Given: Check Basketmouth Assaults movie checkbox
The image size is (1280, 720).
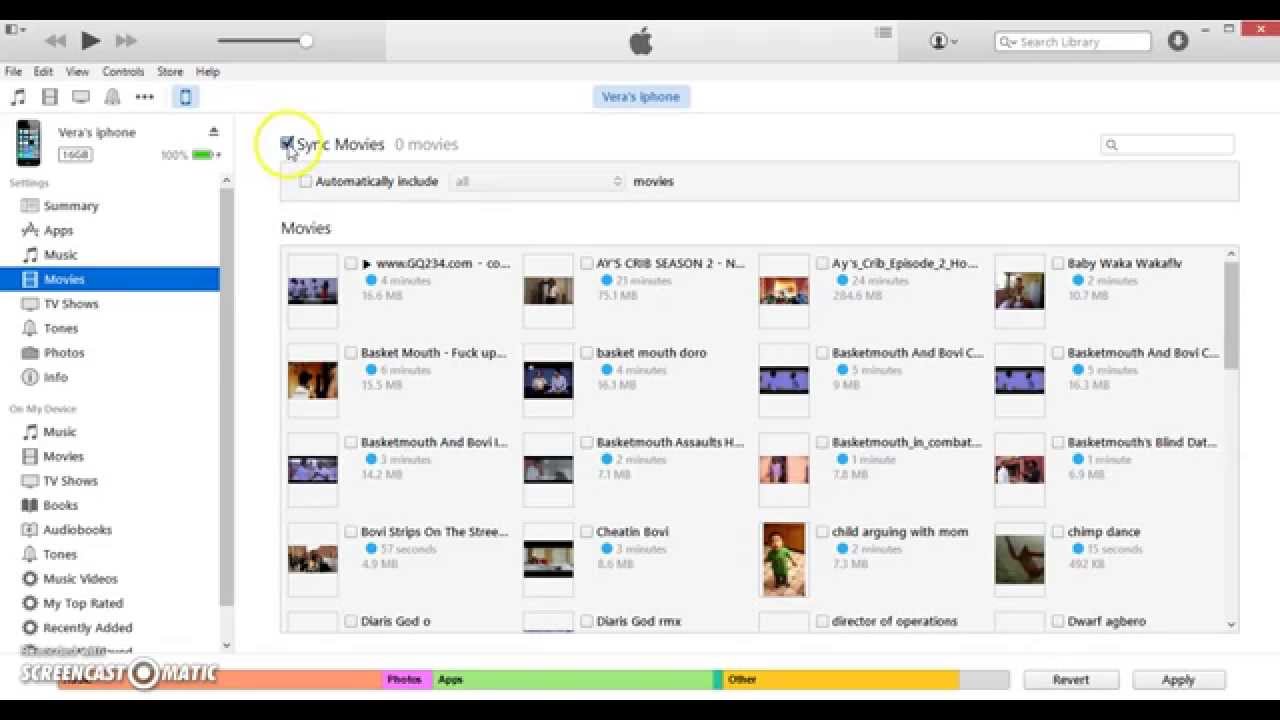Looking at the screenshot, I should pyautogui.click(x=587, y=442).
